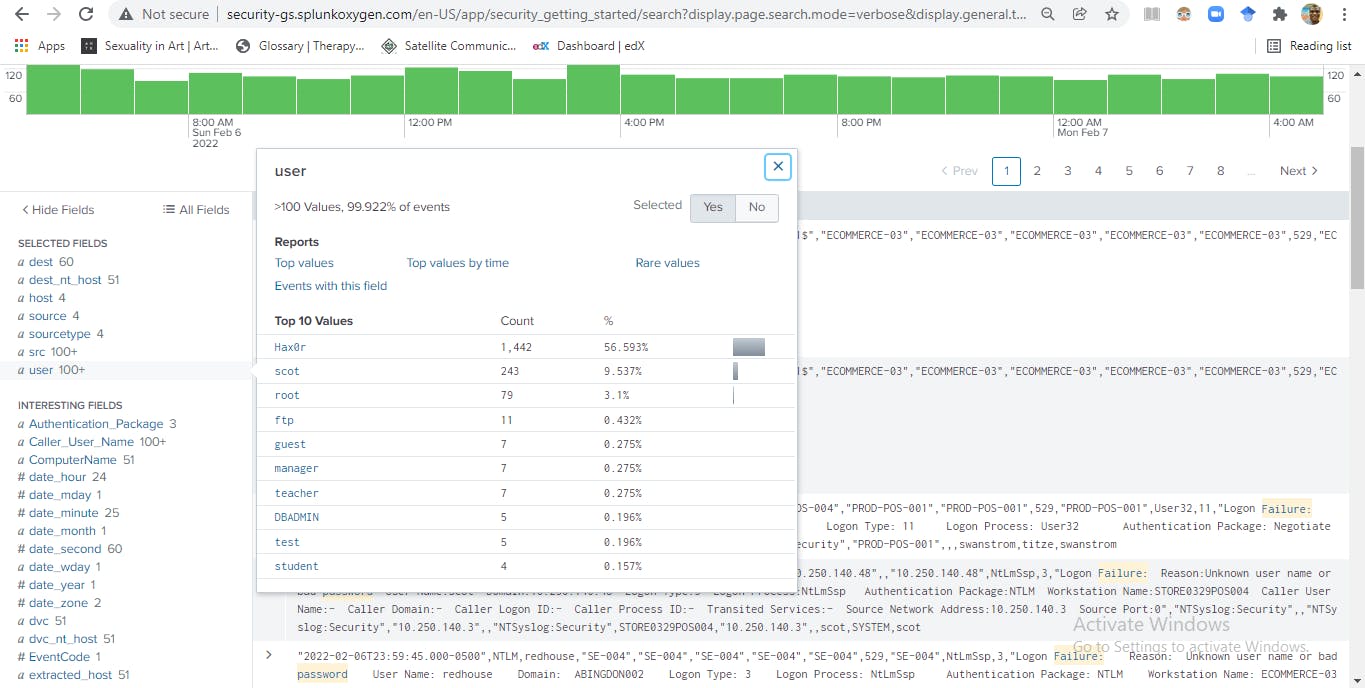Screen dimensions: 1365x688
Task: Select the sourcetype field
Action: [59, 334]
